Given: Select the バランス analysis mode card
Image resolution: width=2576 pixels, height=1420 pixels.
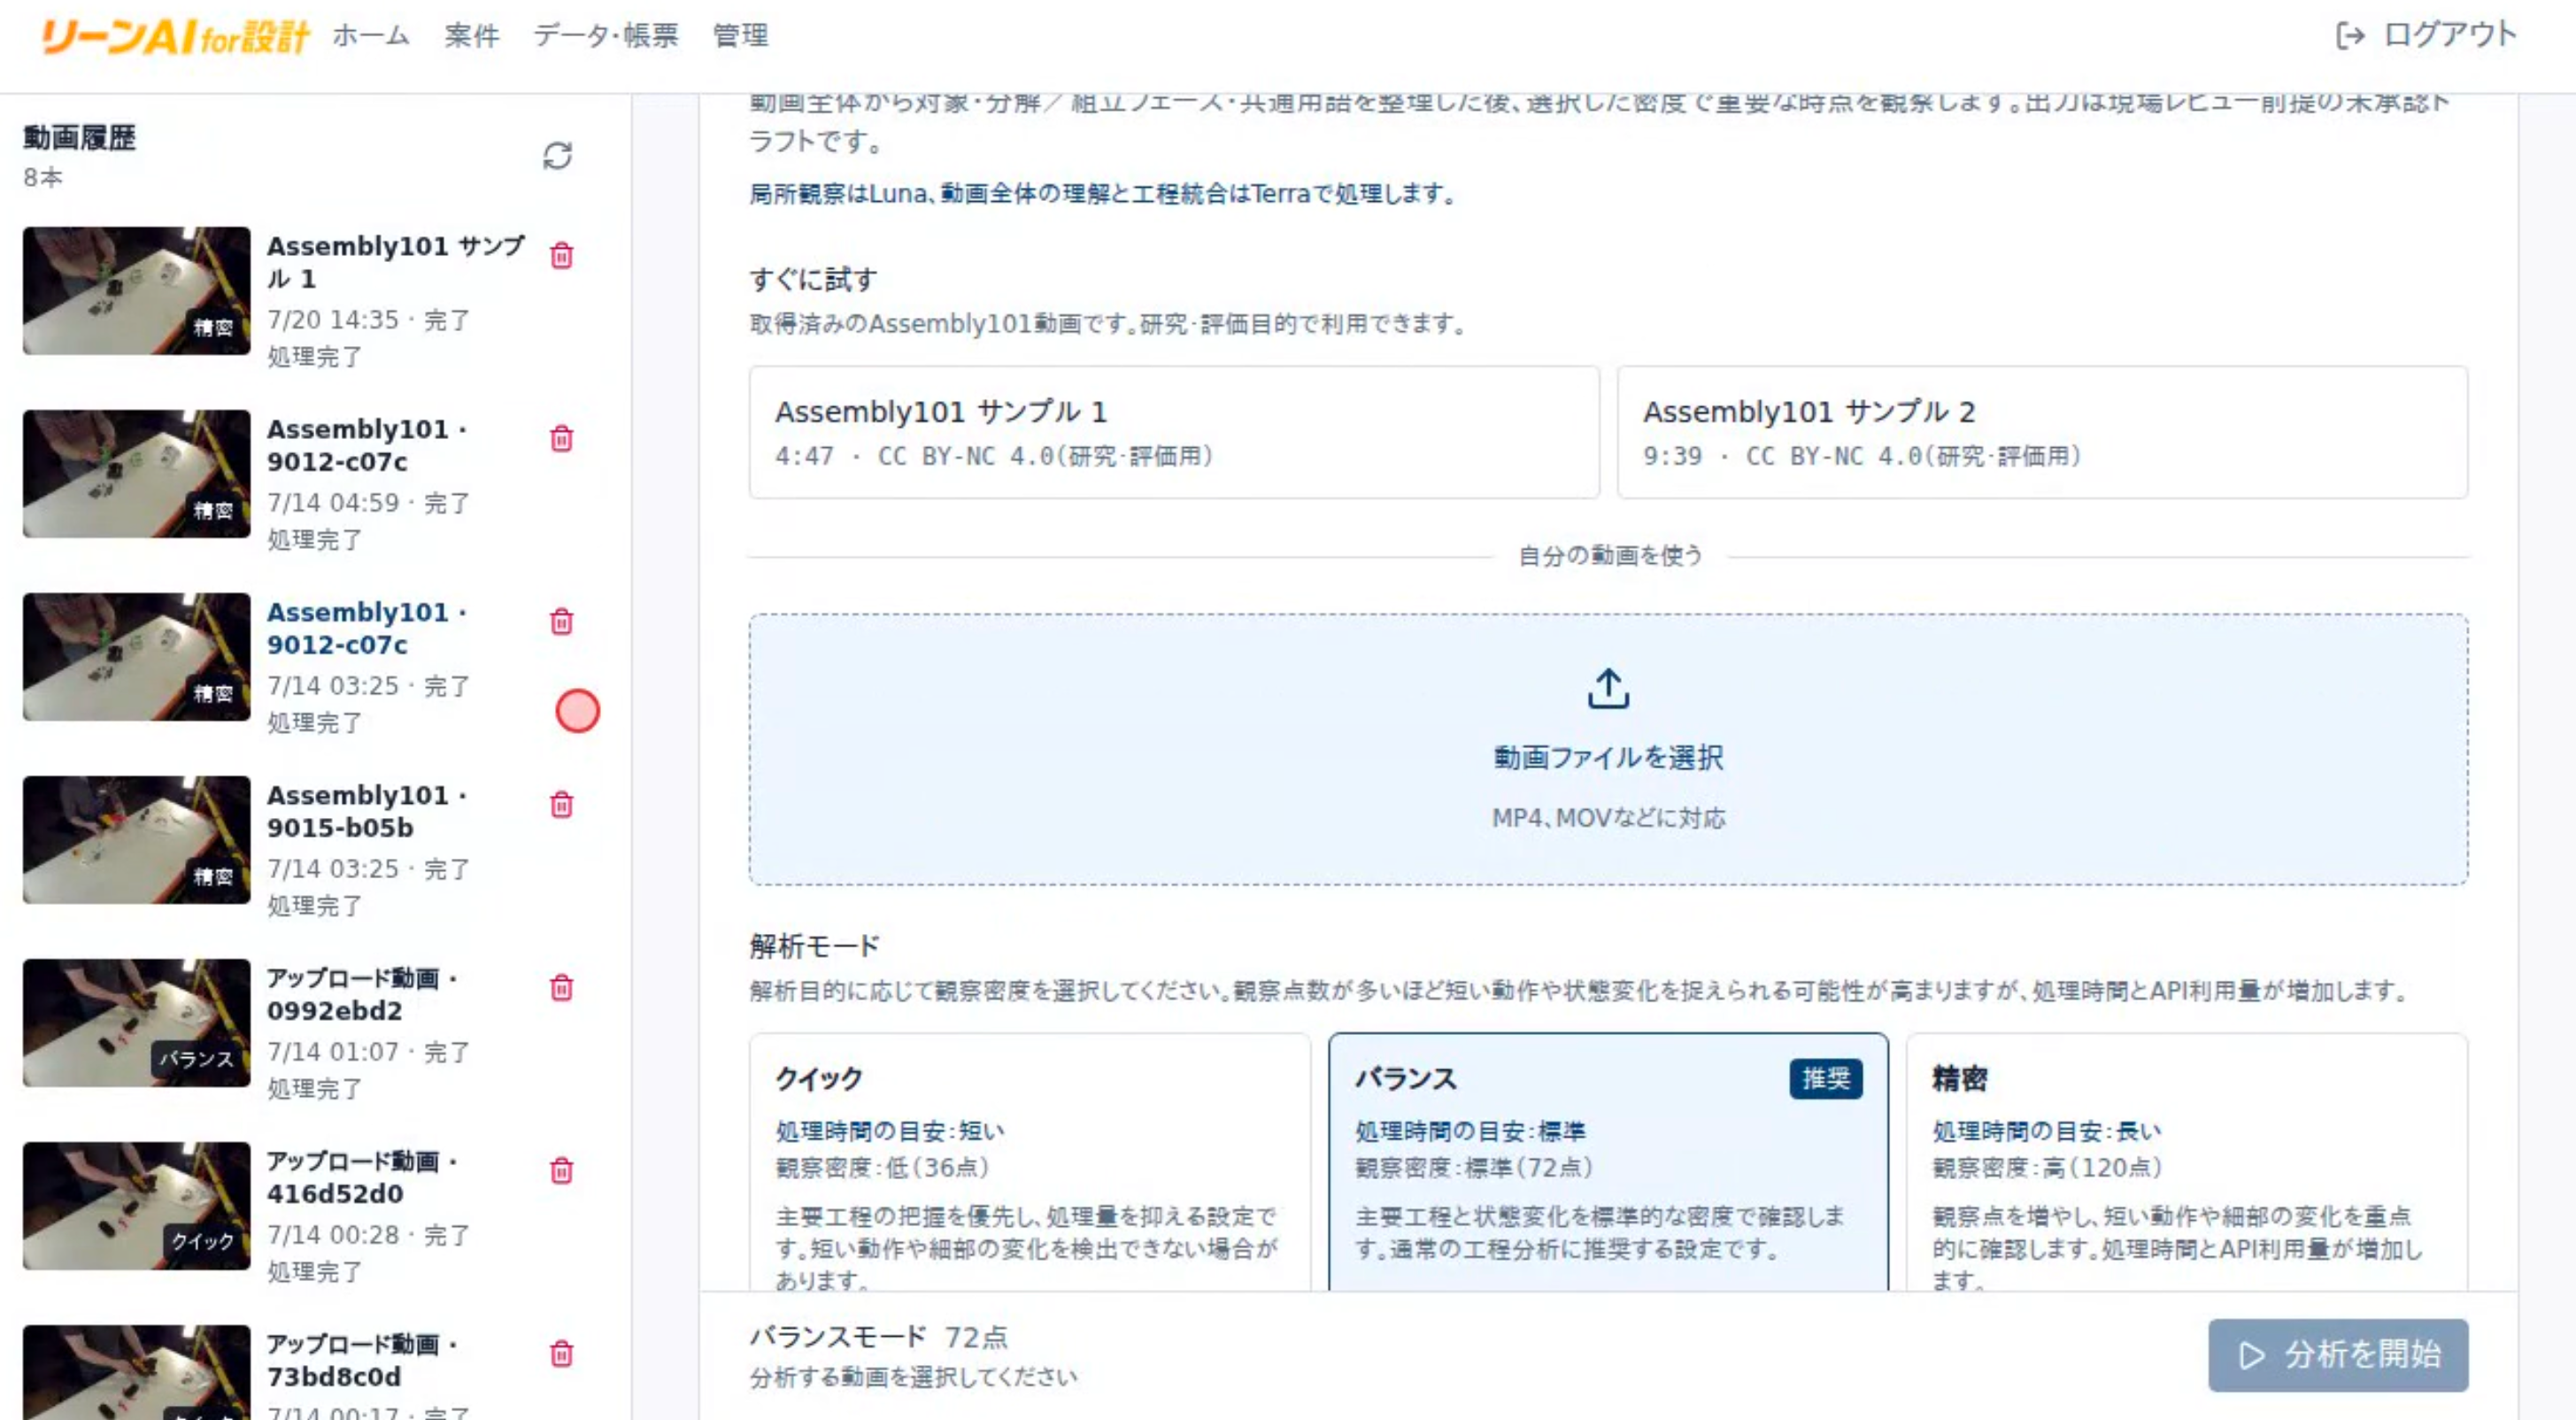Looking at the screenshot, I should pos(1608,1162).
